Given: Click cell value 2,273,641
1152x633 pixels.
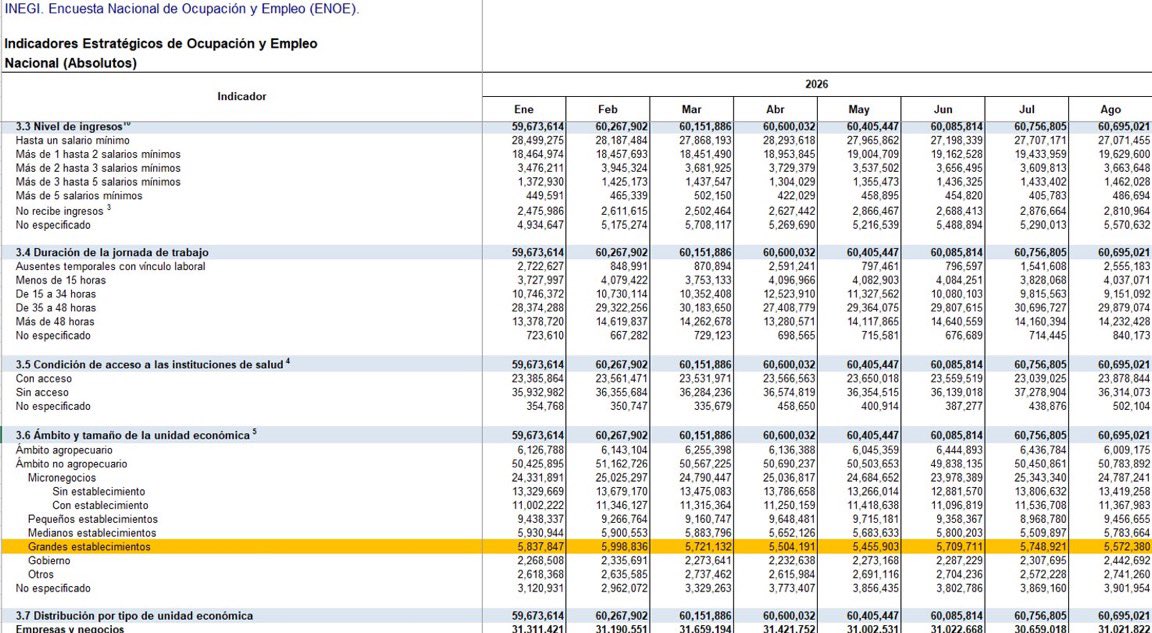Looking at the screenshot, I should tap(708, 561).
